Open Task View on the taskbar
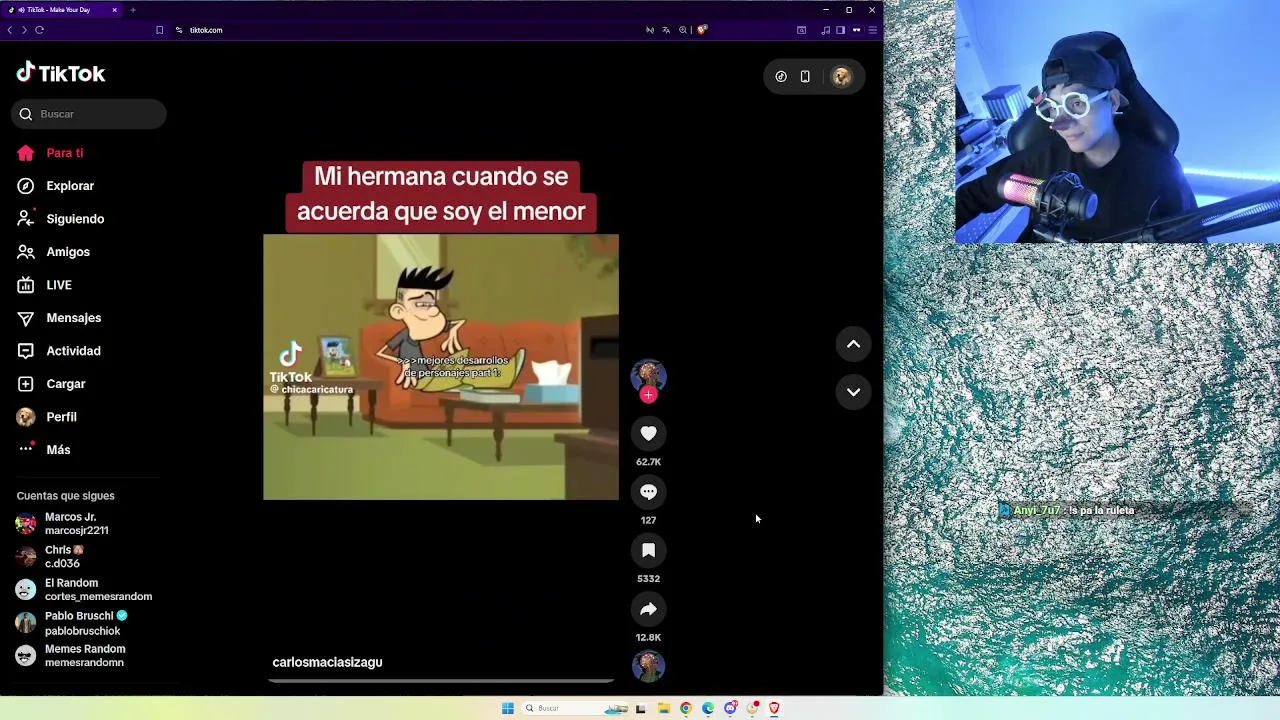1280x720 pixels. coord(640,708)
